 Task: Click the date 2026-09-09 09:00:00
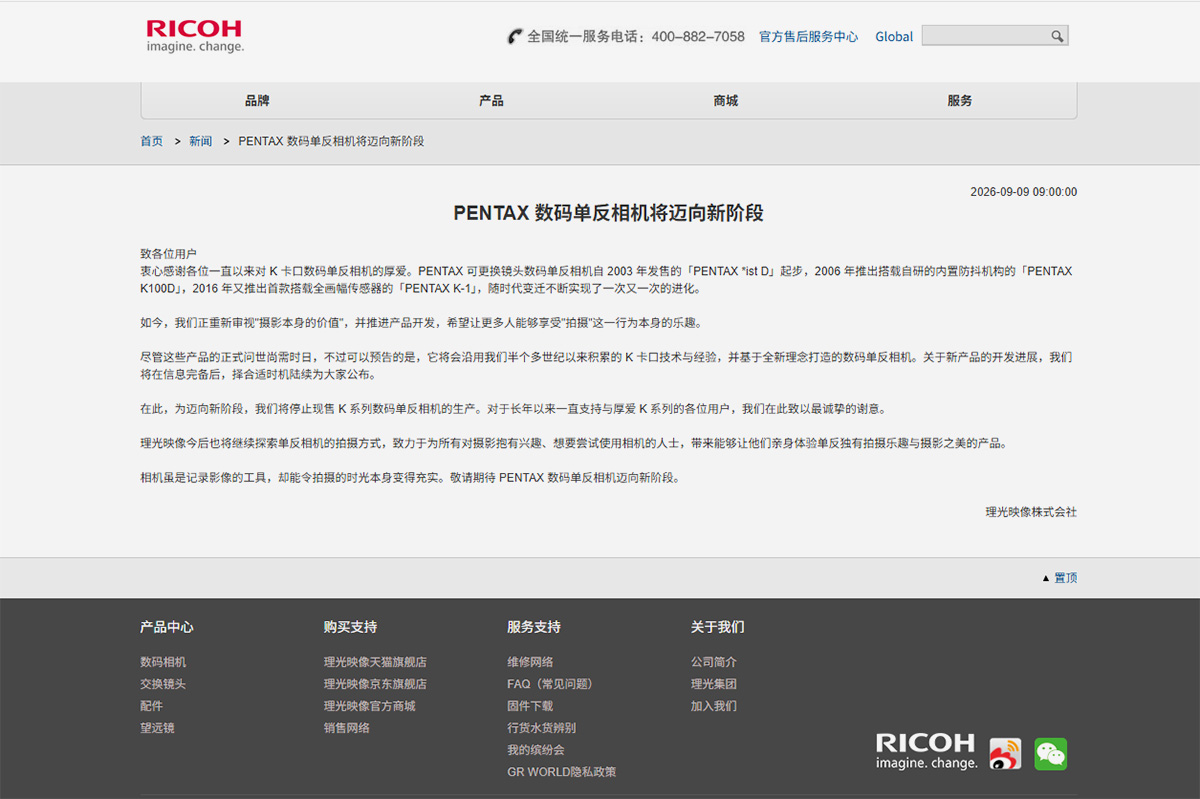pos(1024,192)
